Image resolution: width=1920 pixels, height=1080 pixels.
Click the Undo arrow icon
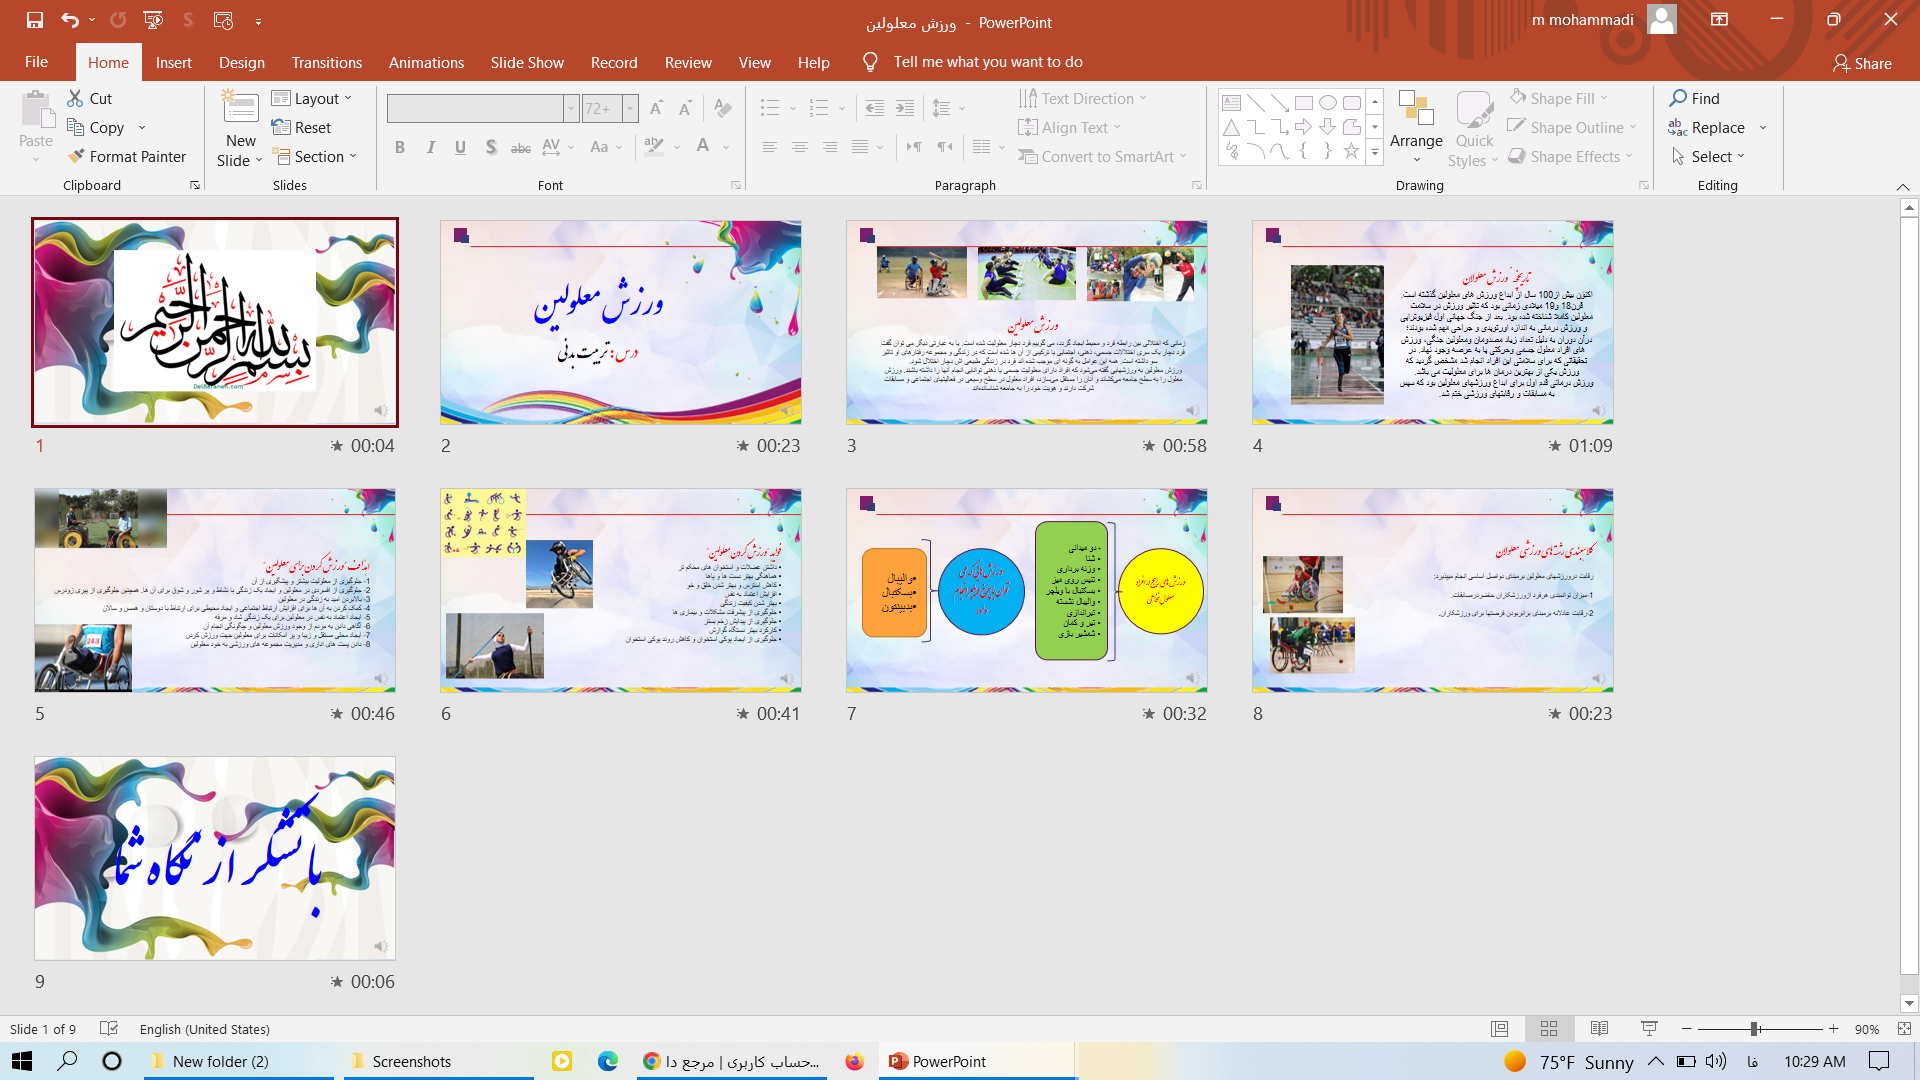pyautogui.click(x=69, y=20)
